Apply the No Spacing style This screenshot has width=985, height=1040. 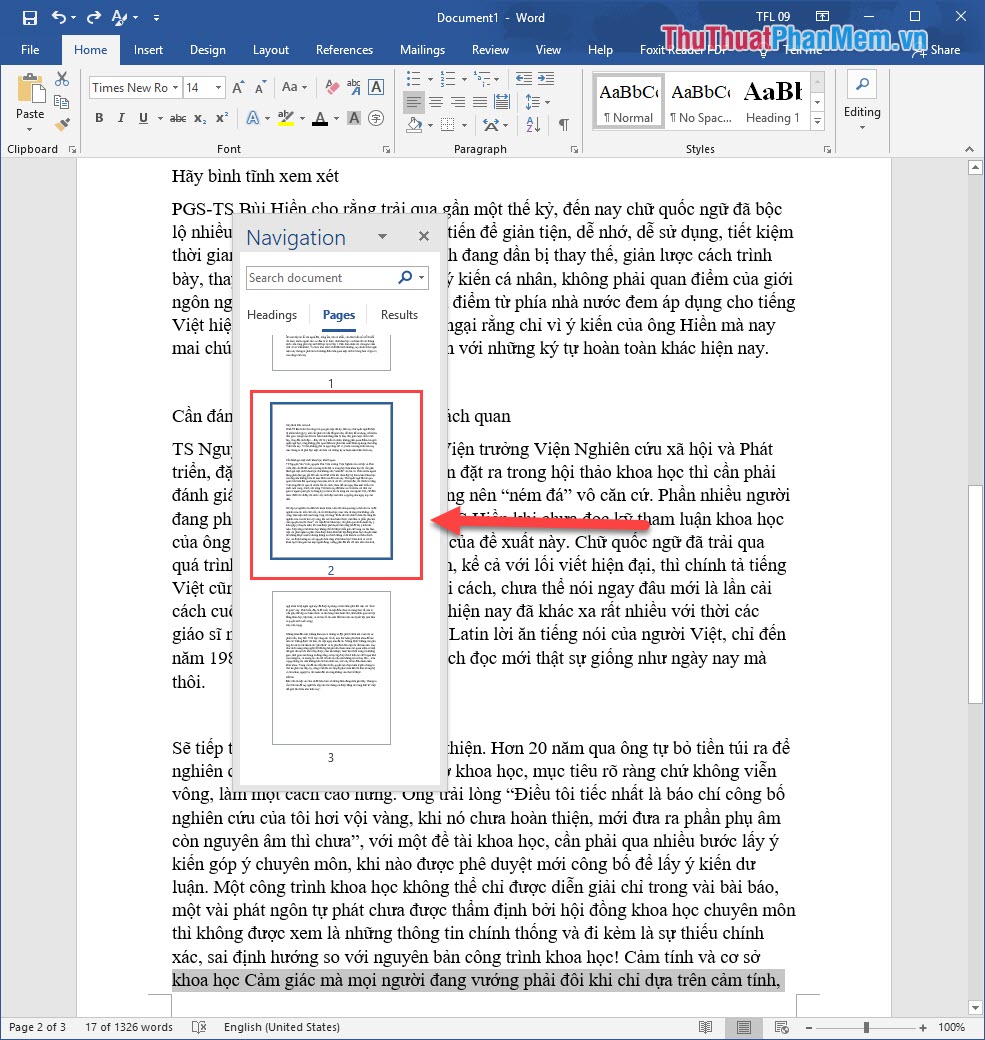[700, 101]
